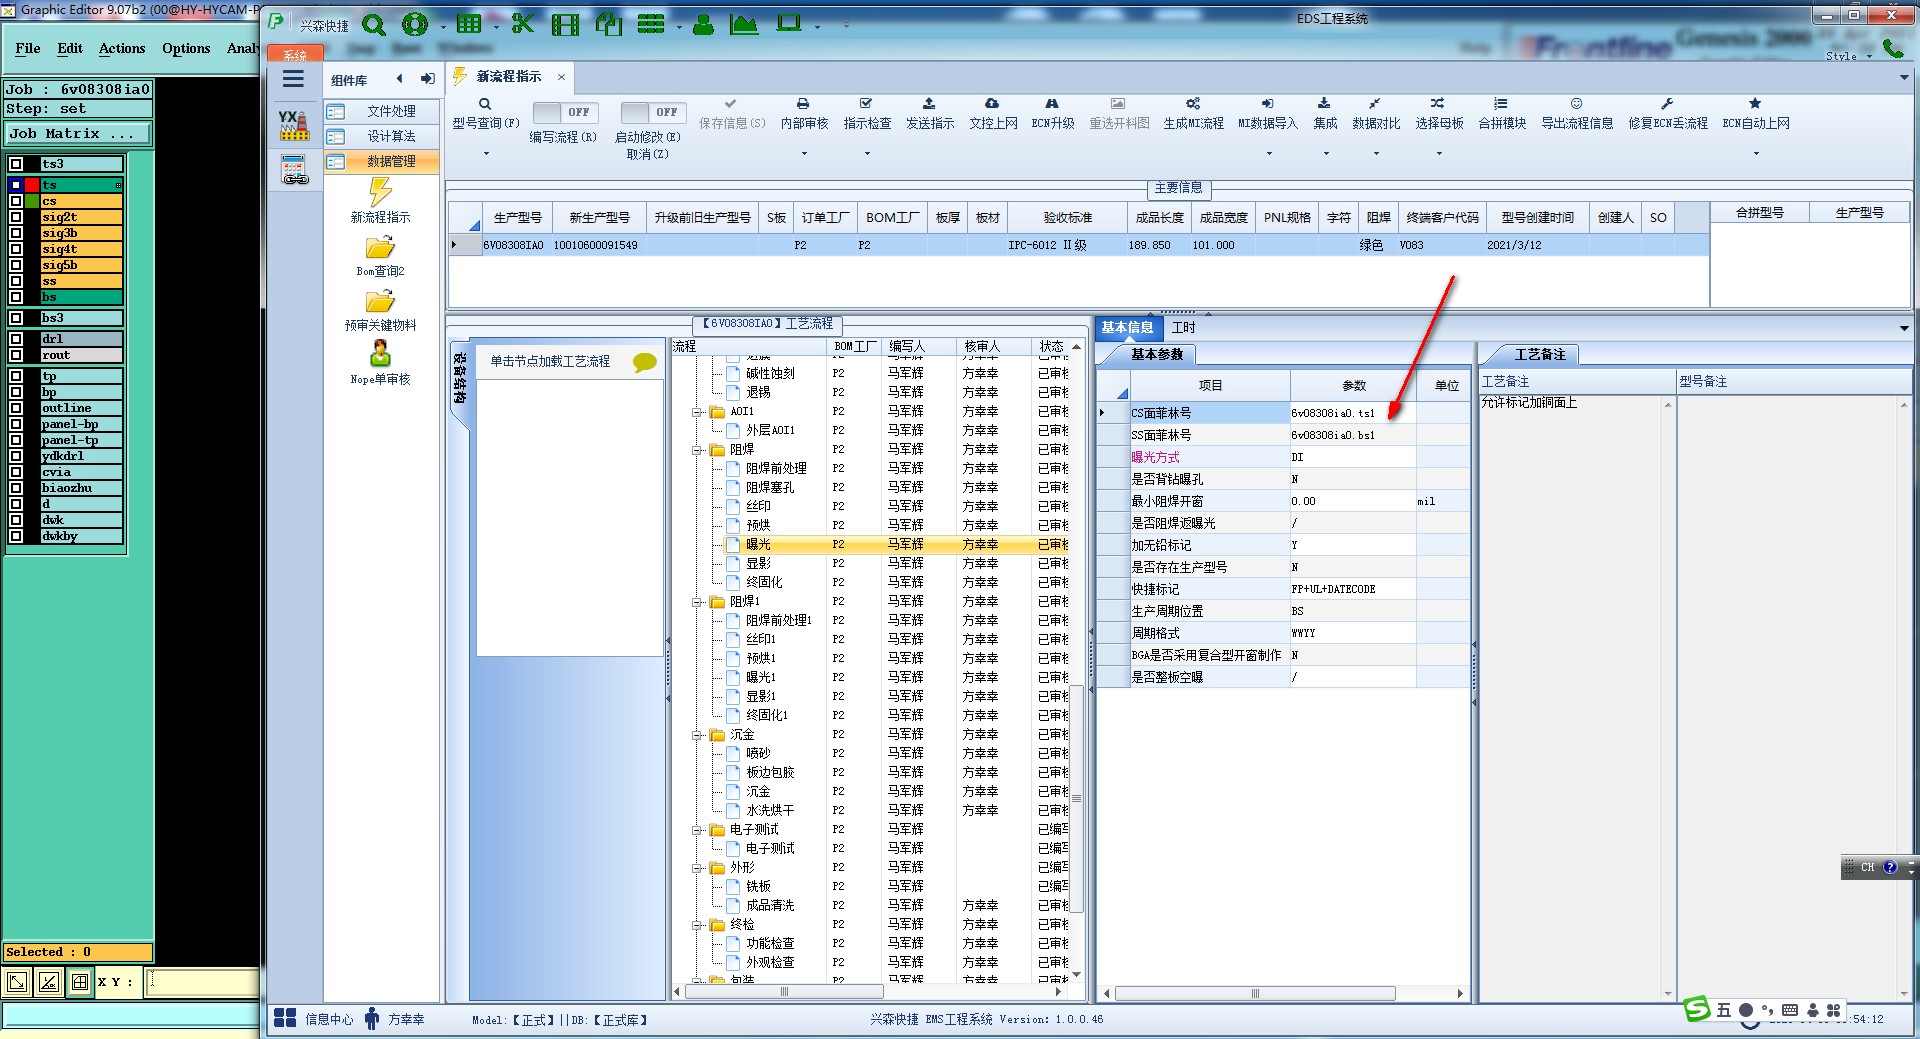
Task: Open the Options menu in Graphic Editor
Action: click(x=186, y=48)
